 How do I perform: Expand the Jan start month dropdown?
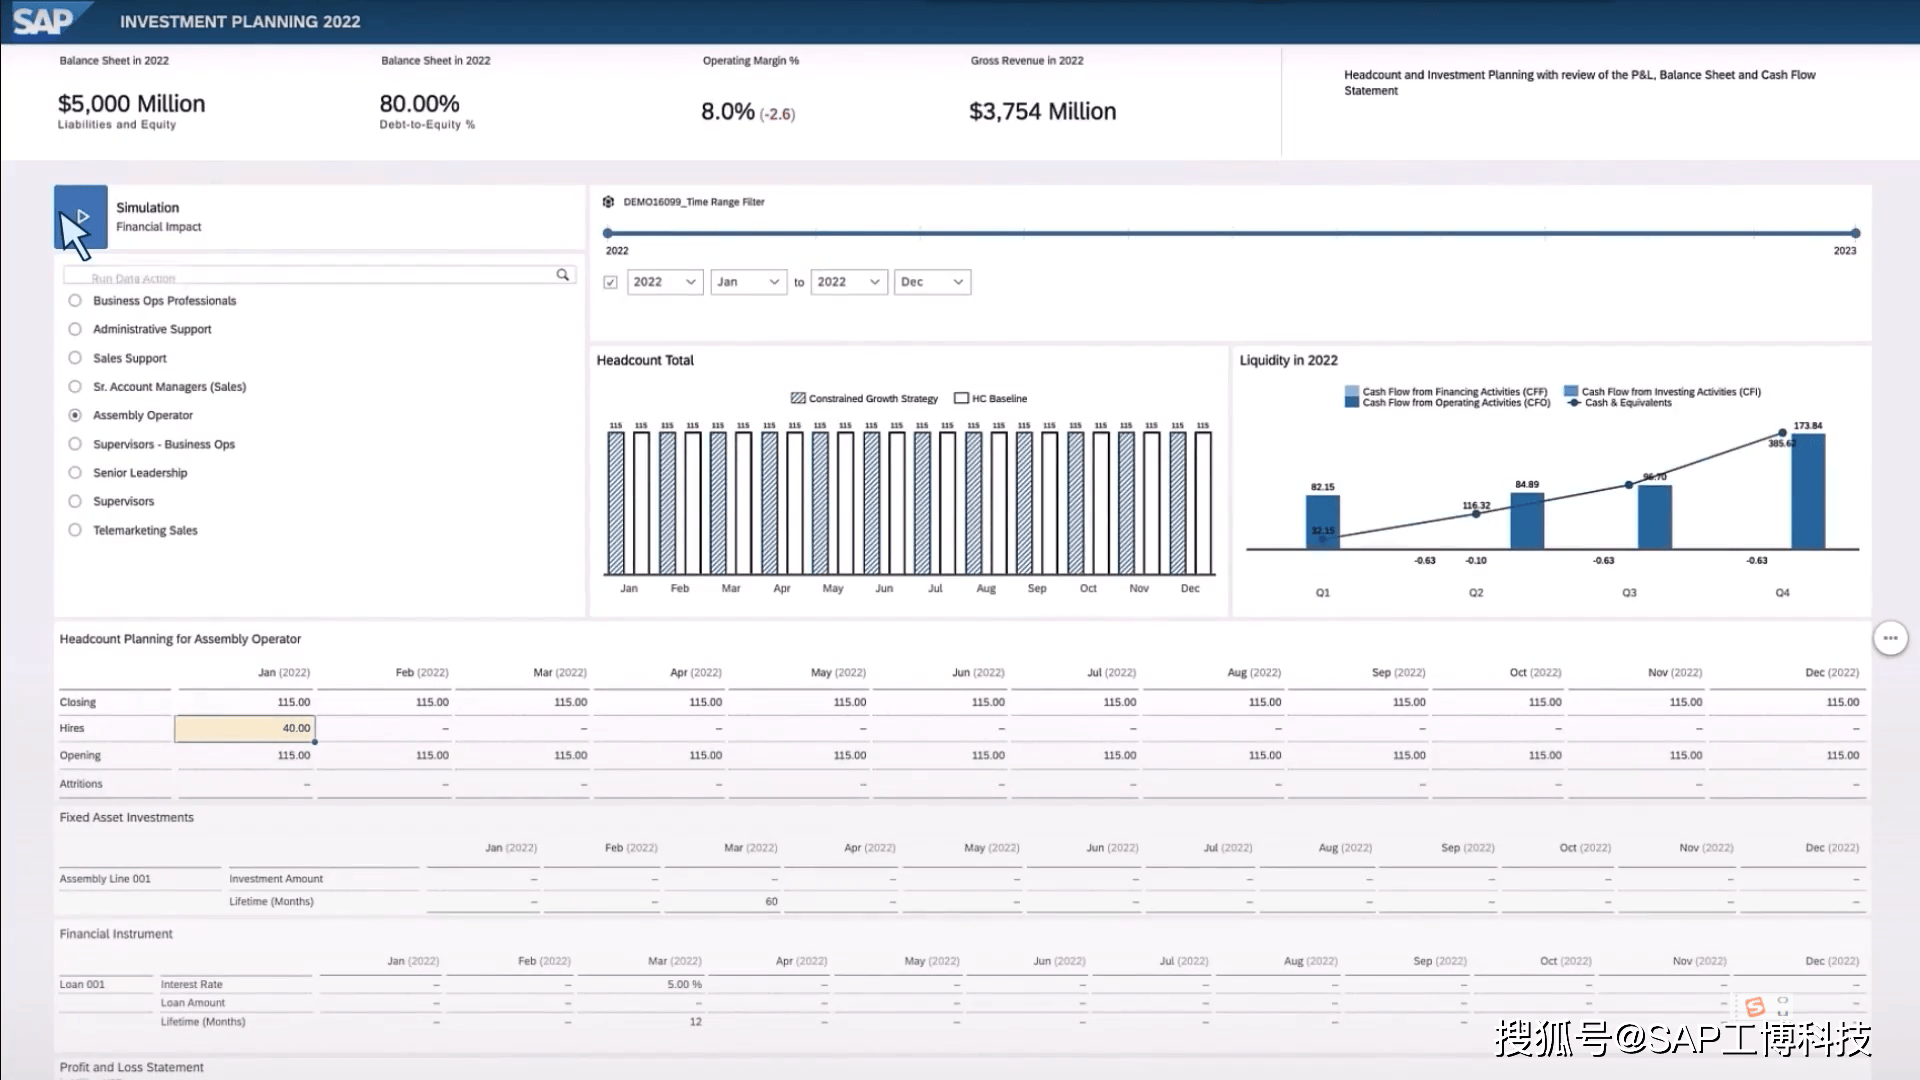(x=748, y=282)
